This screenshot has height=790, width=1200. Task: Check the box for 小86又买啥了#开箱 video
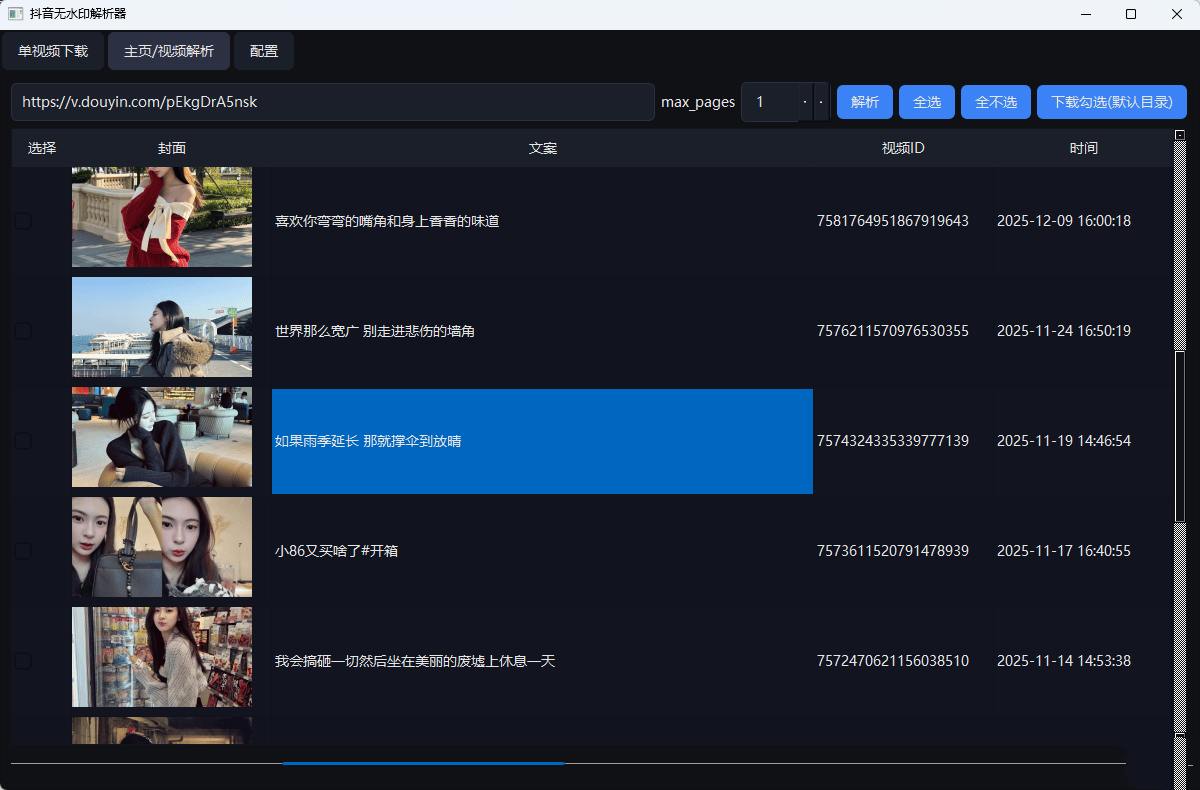click(x=22, y=549)
